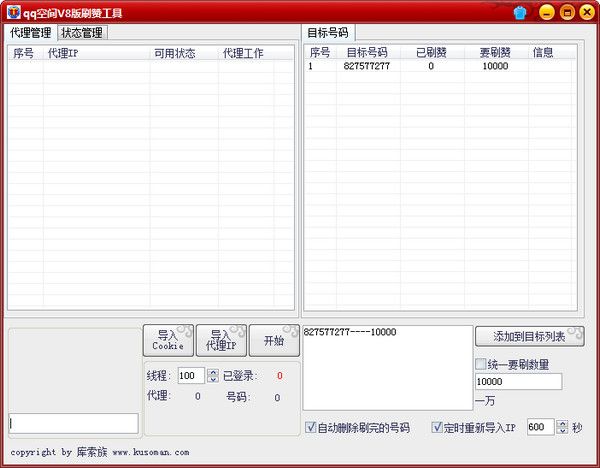
Task: Click the 线程 input field showing 100
Action: (x=191, y=376)
